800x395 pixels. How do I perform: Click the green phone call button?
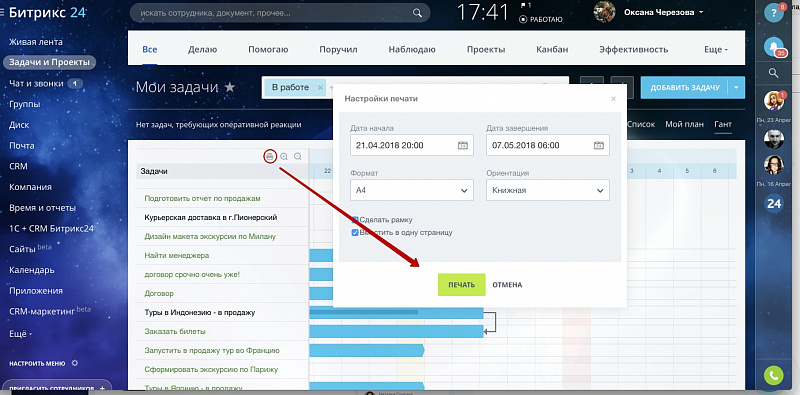click(x=773, y=375)
